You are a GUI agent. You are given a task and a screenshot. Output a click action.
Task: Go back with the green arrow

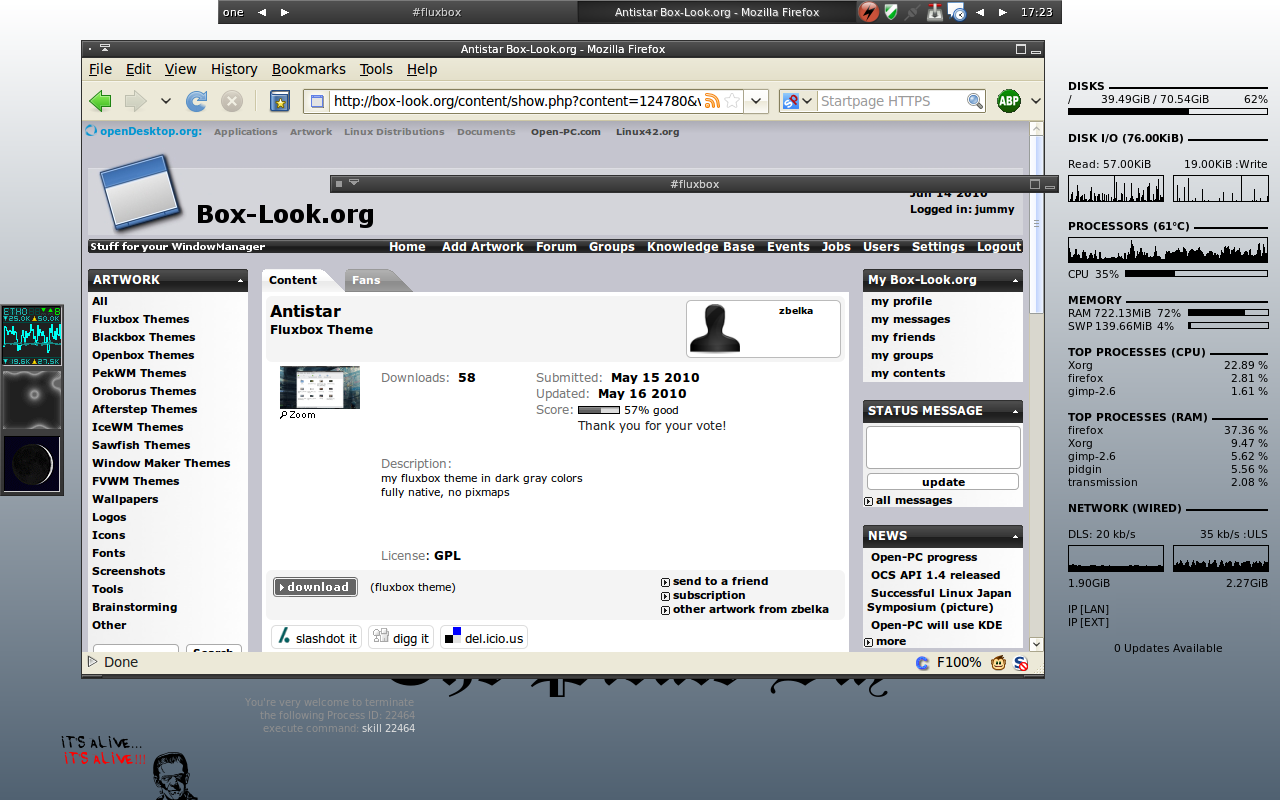100,101
